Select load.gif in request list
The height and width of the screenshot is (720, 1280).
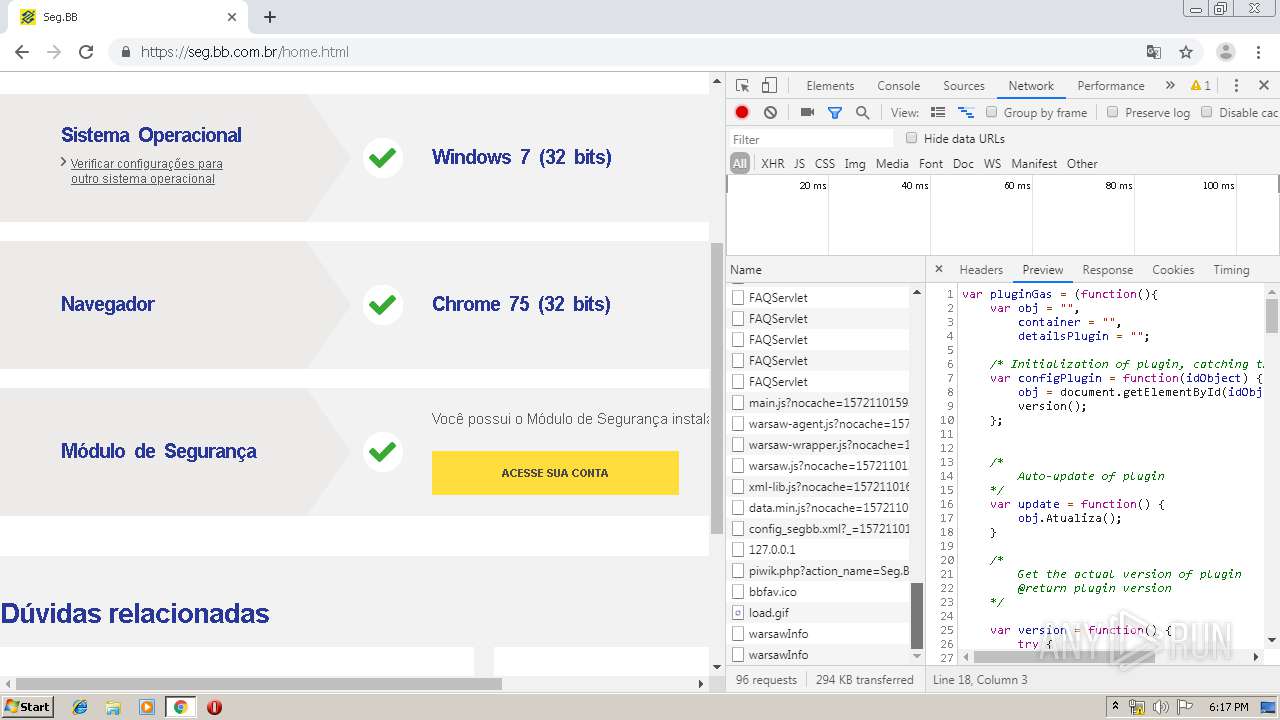point(769,613)
